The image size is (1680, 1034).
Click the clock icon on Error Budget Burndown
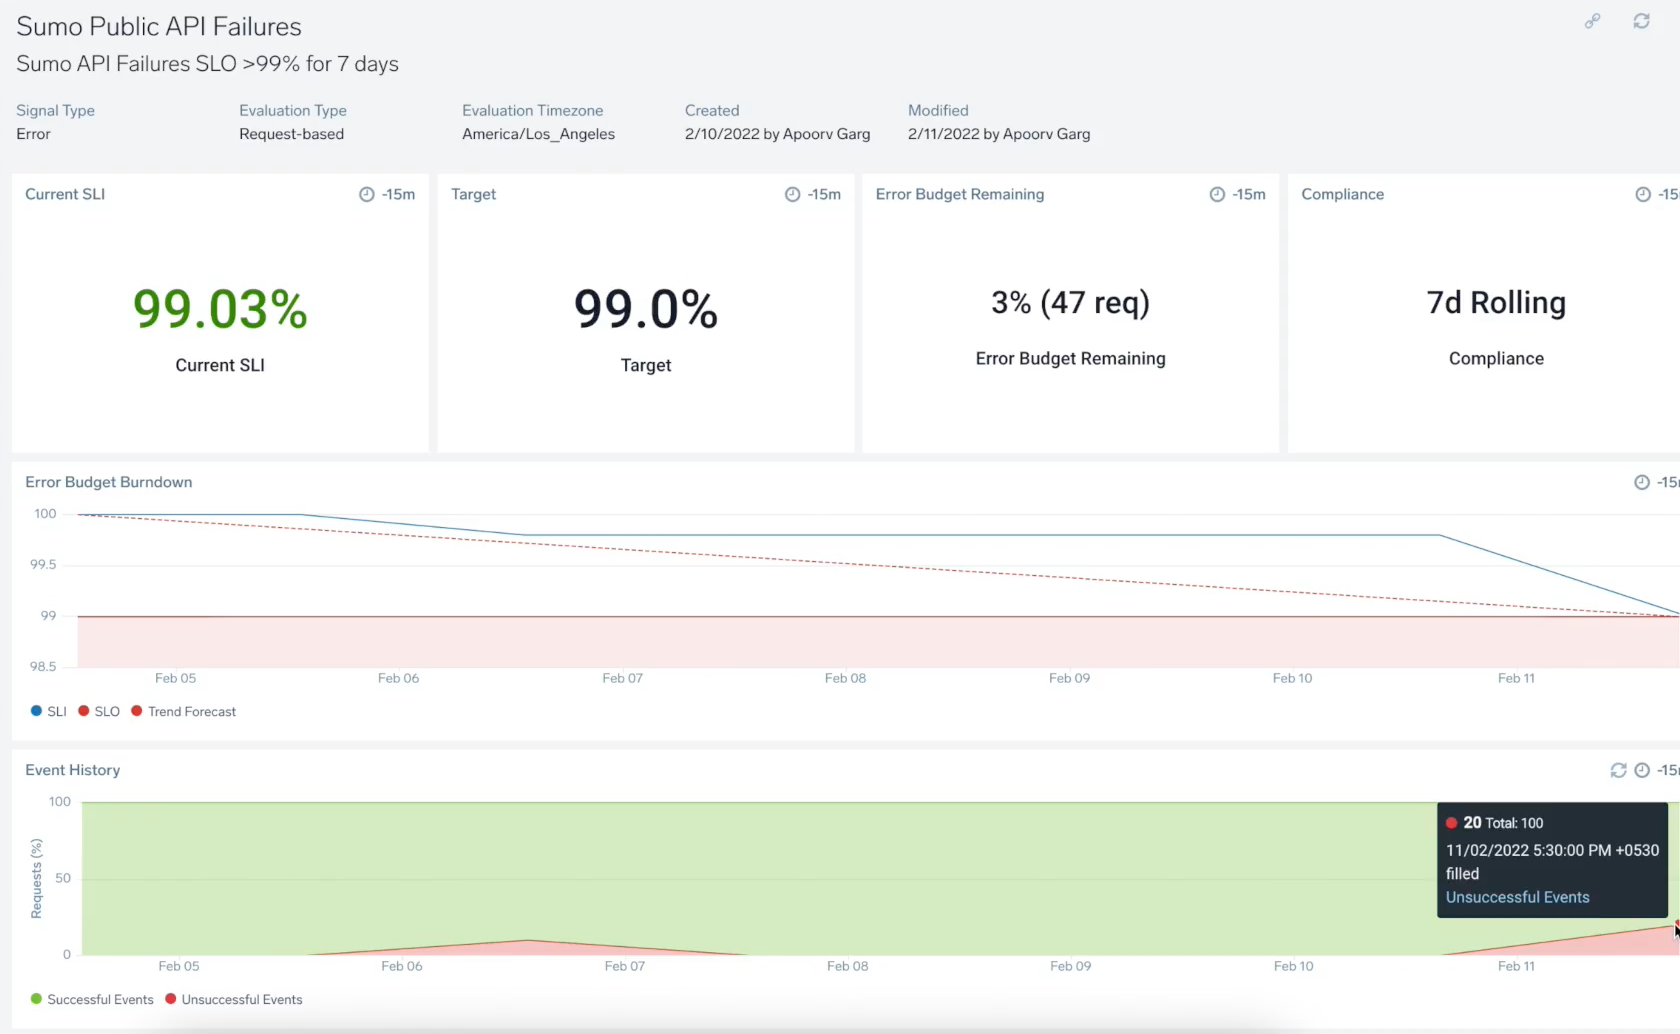pyautogui.click(x=1644, y=482)
